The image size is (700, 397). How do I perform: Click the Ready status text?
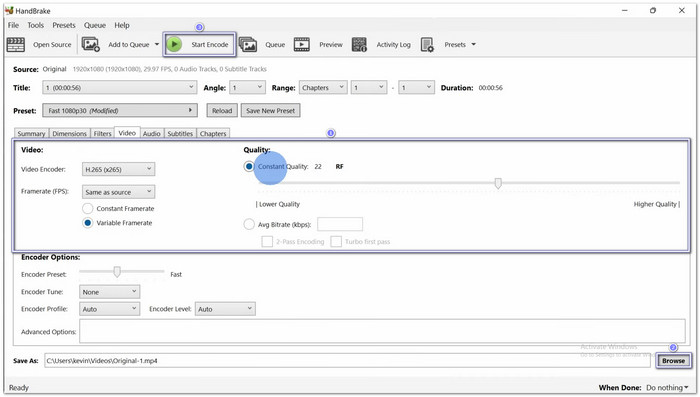point(19,388)
